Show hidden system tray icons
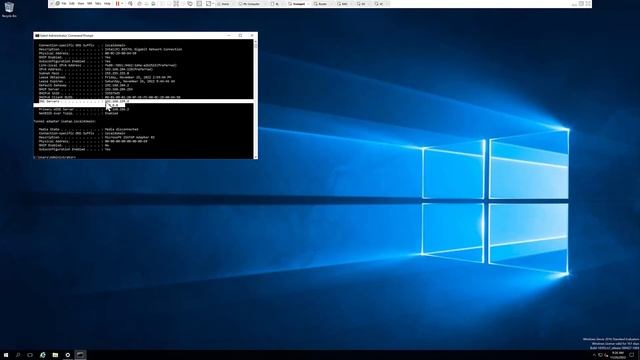The image size is (640, 360). click(594, 355)
